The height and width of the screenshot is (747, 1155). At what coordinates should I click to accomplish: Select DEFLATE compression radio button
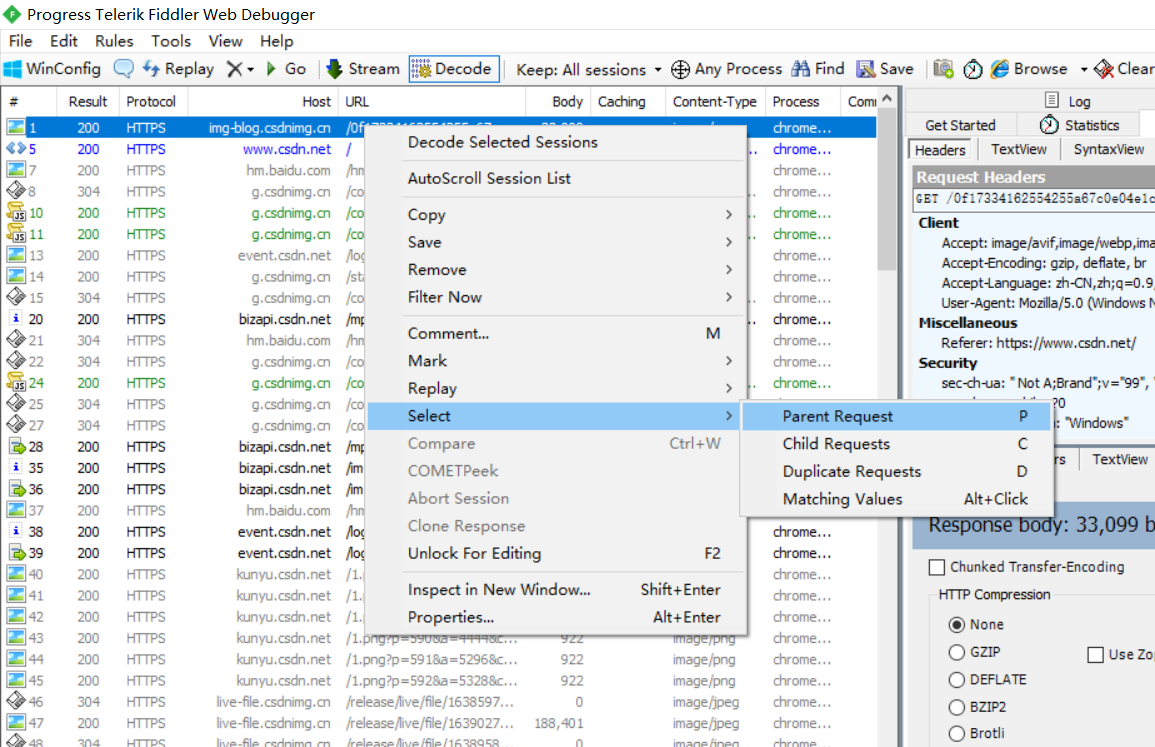pos(957,679)
